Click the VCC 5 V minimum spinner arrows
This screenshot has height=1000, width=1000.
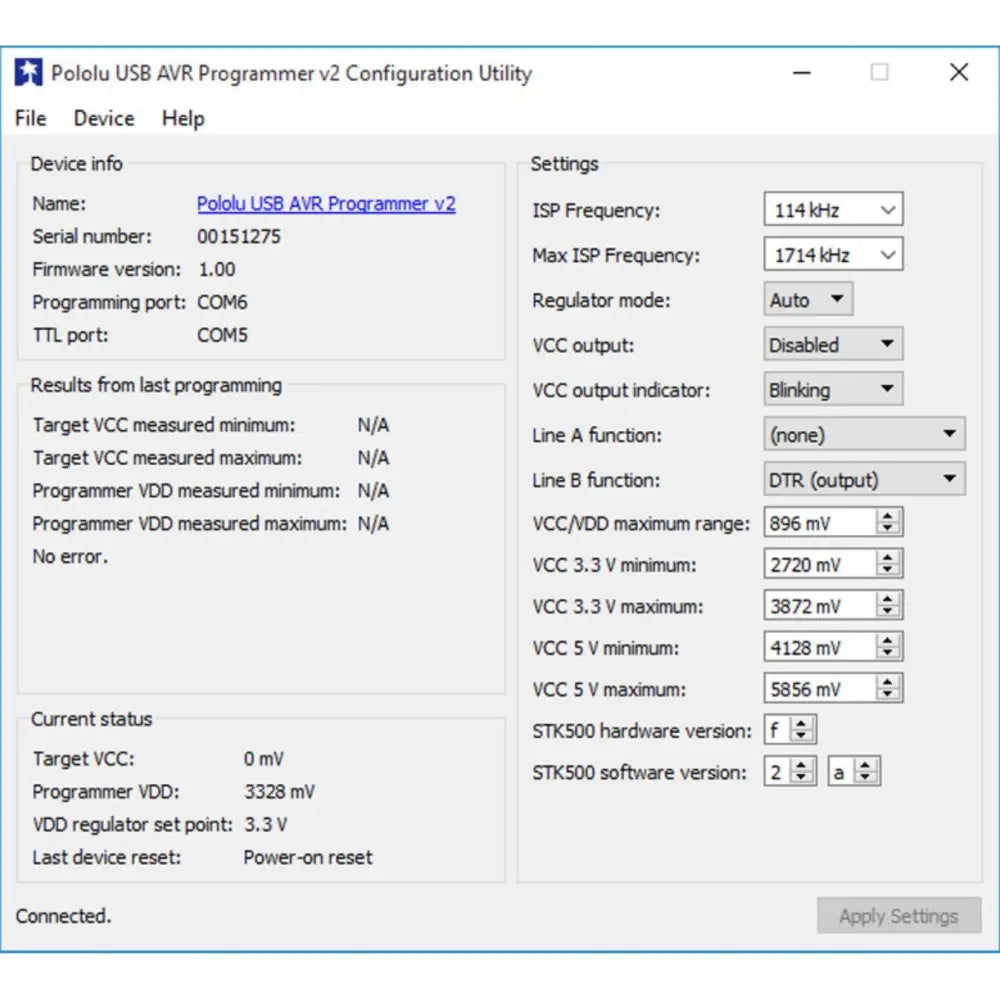[x=888, y=648]
